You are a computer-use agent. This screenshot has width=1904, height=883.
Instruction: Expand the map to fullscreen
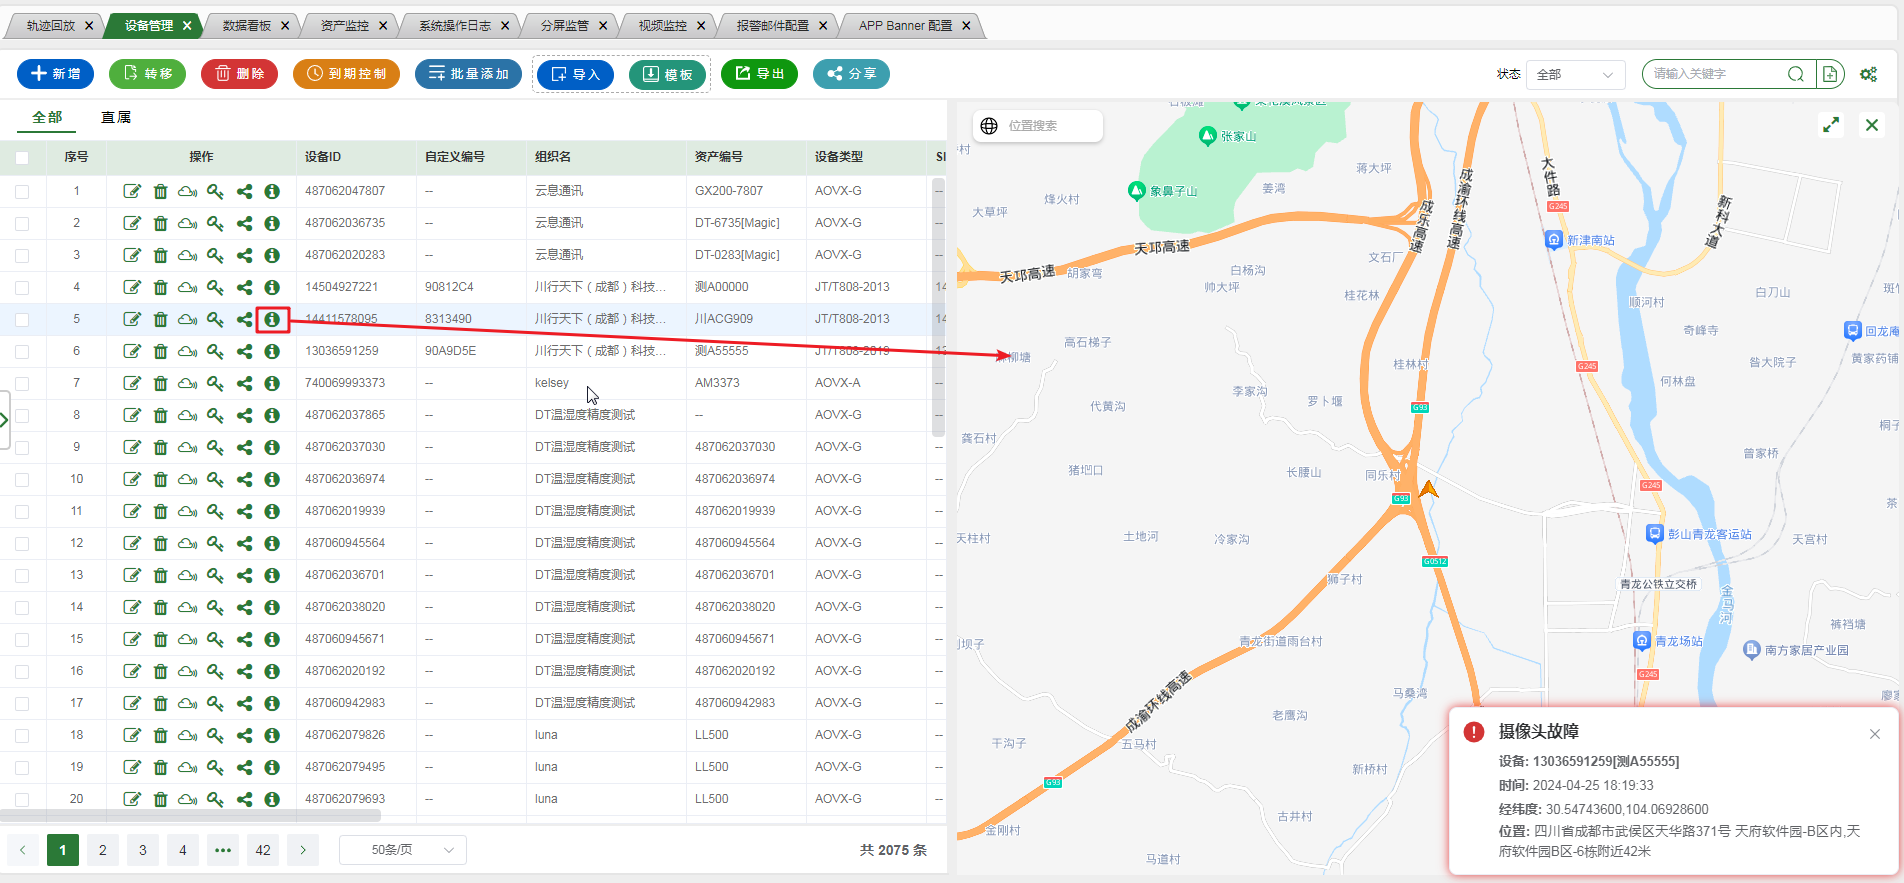[x=1831, y=125]
